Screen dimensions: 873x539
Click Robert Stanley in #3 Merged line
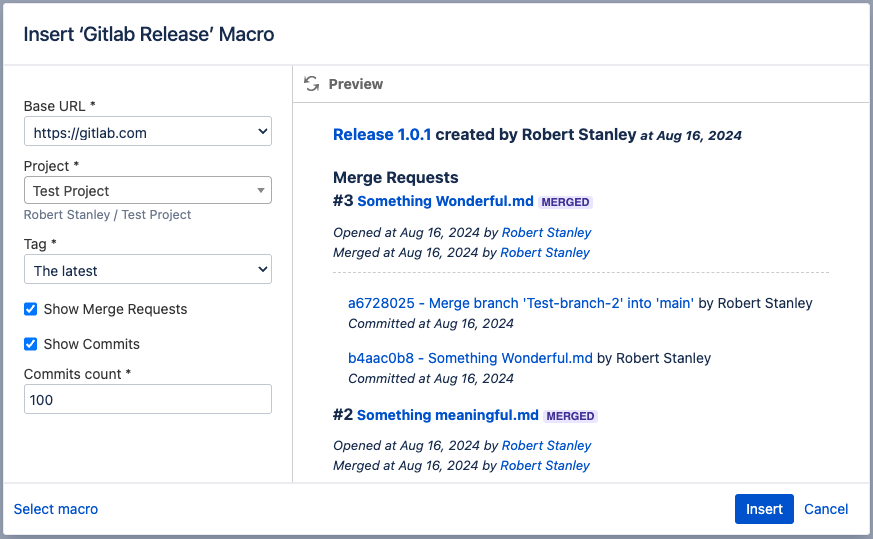click(x=545, y=252)
